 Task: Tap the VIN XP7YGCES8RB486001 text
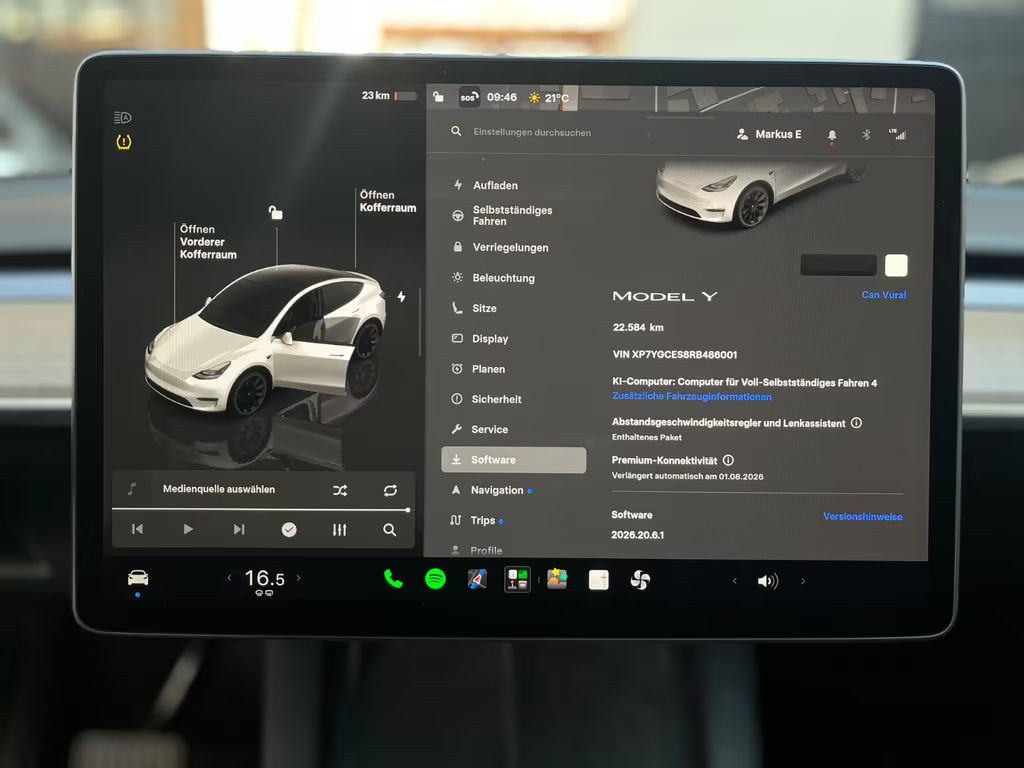(675, 355)
